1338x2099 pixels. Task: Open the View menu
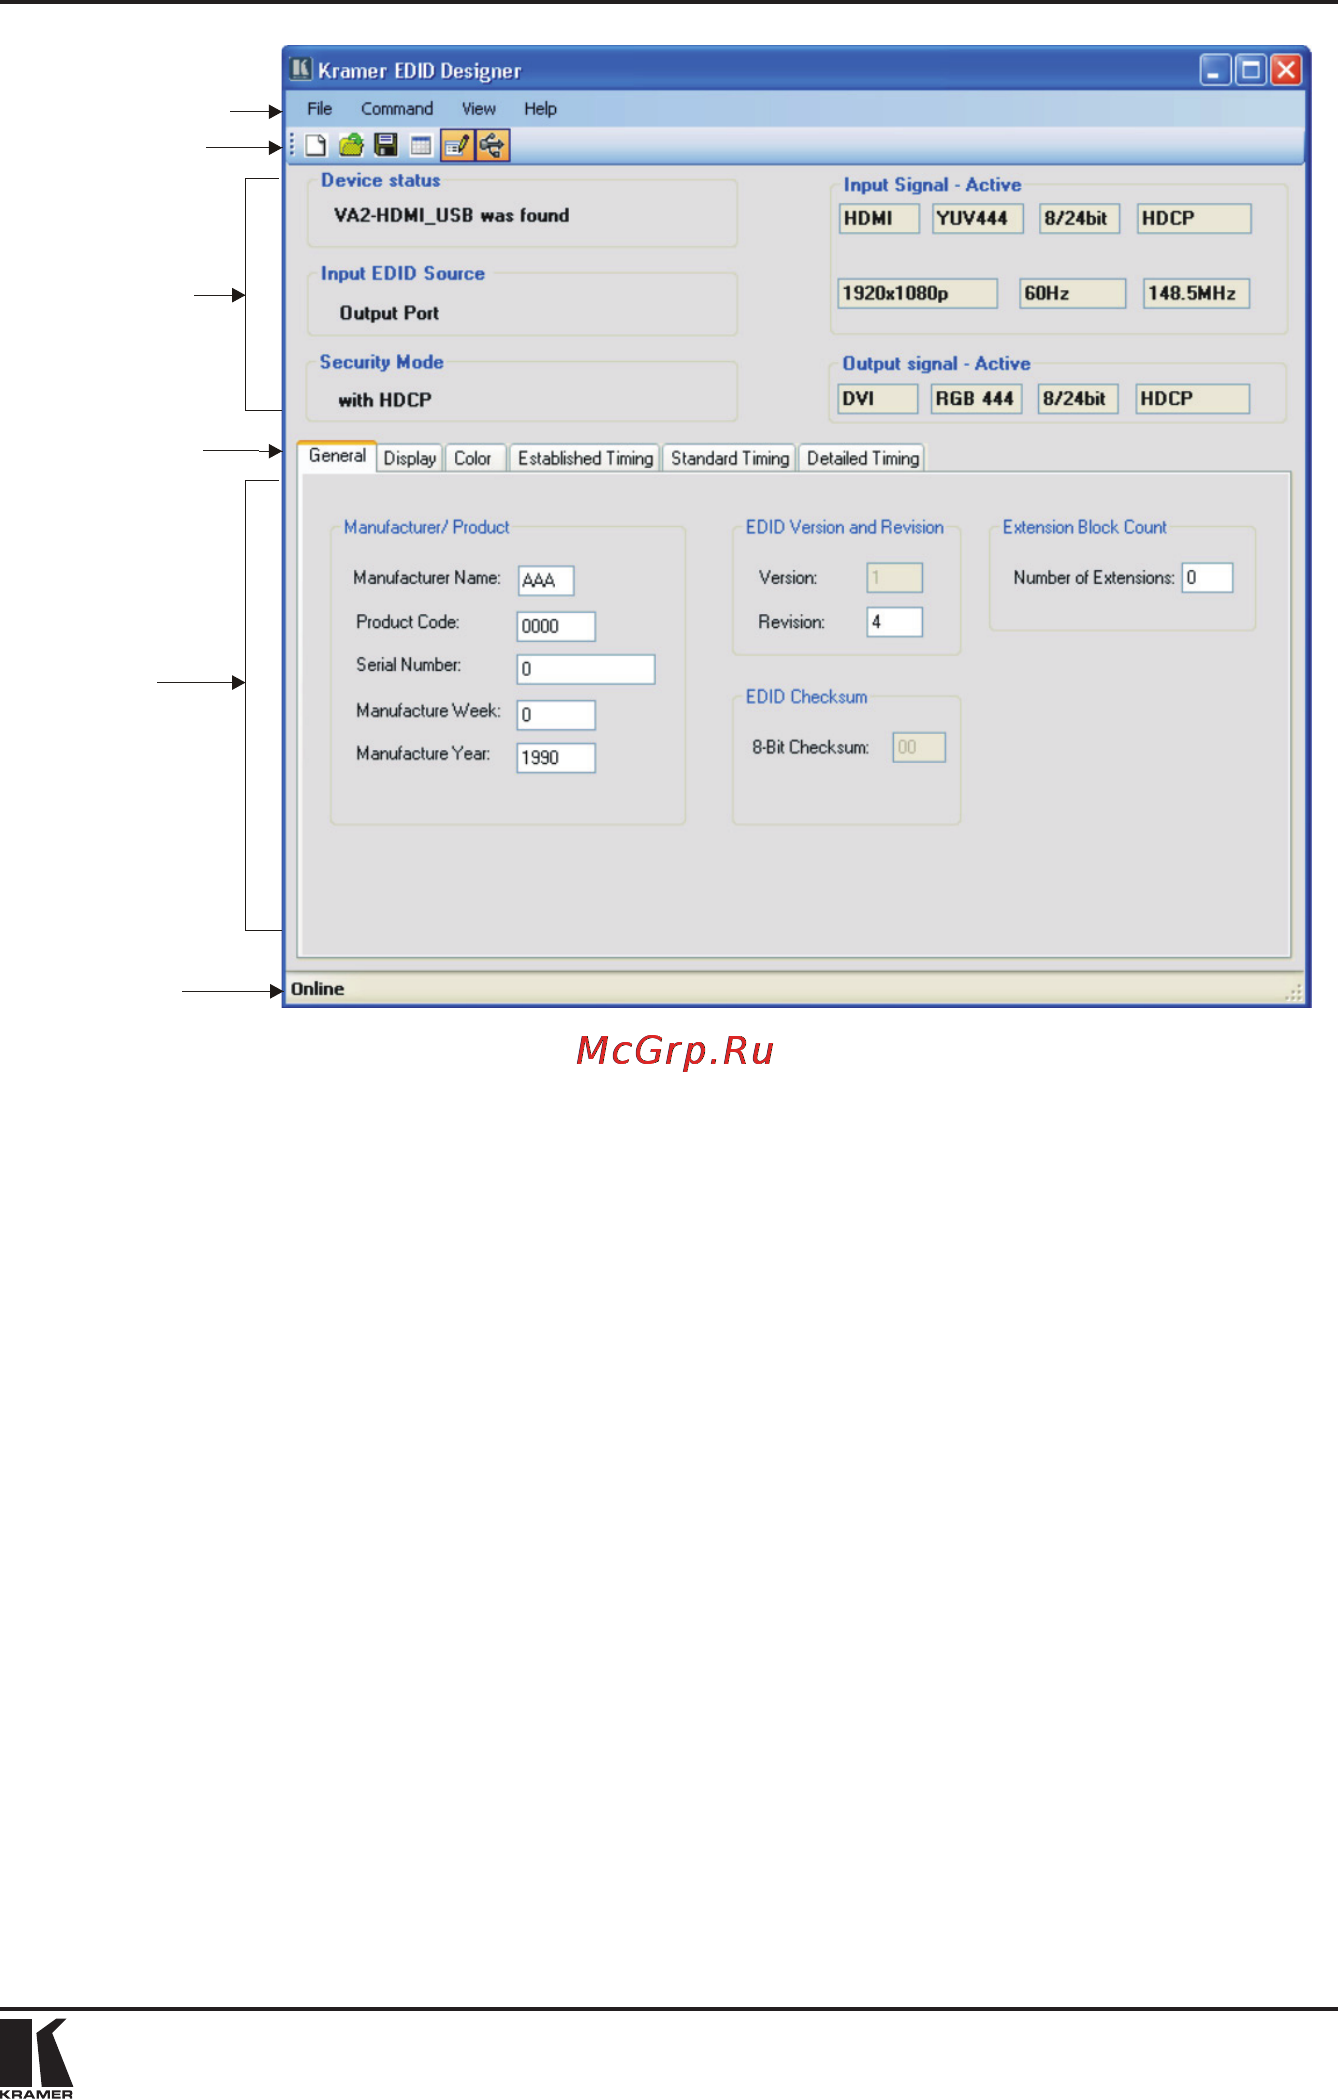click(478, 109)
